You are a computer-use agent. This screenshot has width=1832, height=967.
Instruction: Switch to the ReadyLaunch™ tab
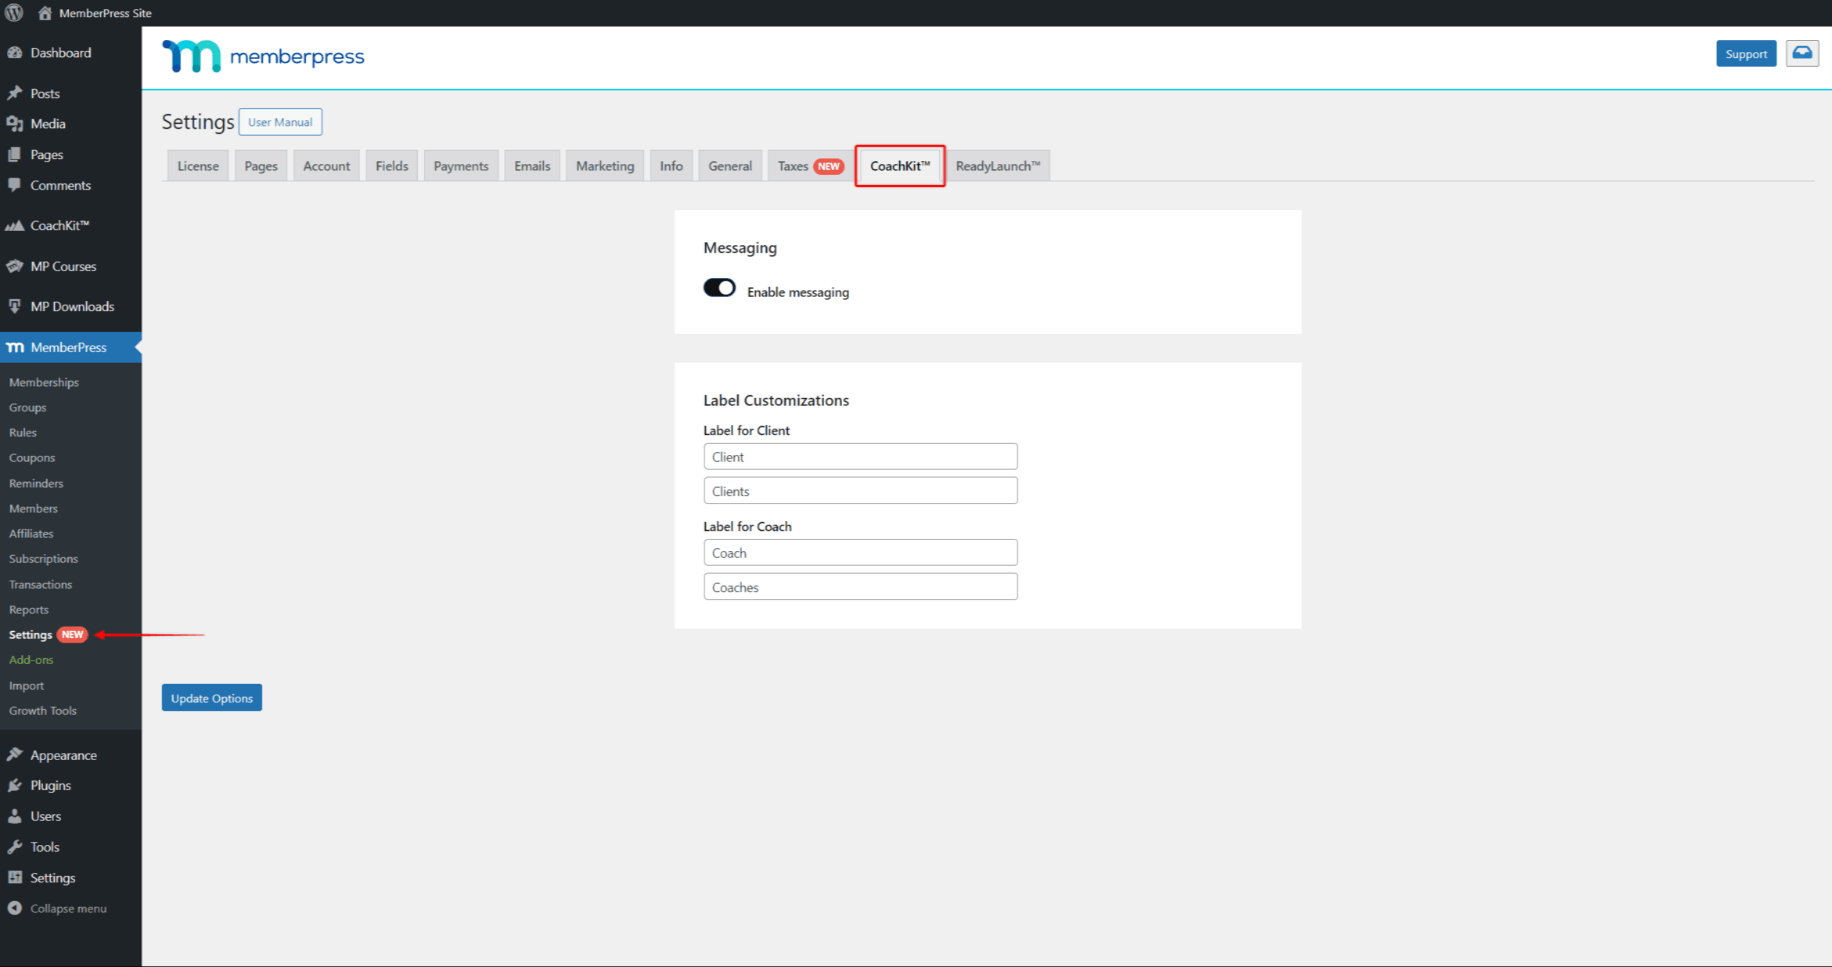(998, 165)
